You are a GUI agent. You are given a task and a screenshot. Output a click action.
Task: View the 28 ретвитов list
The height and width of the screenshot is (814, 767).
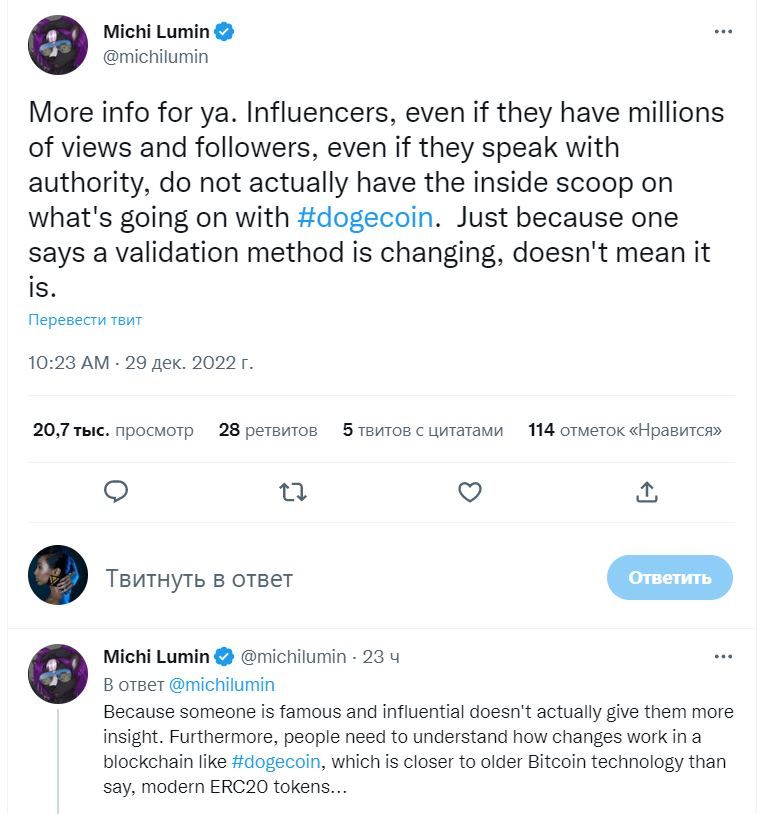click(267, 430)
